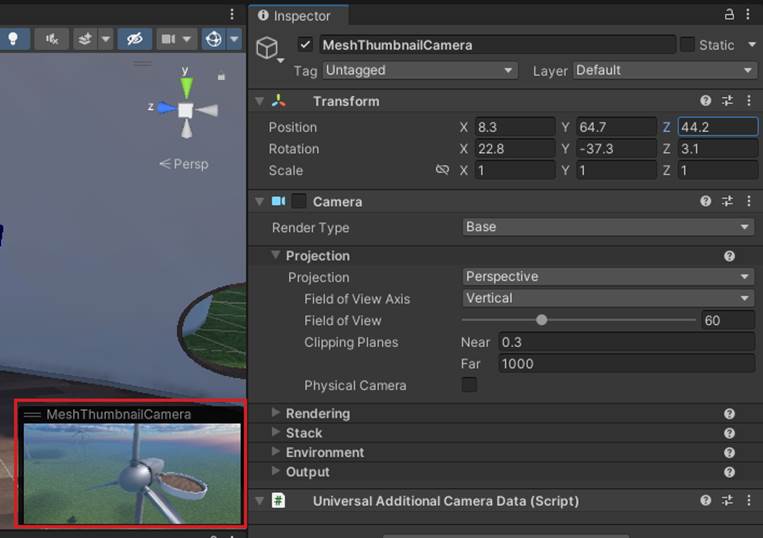The width and height of the screenshot is (763, 538).
Task: Click blue Z axis cone on gizmo
Action: (165, 108)
